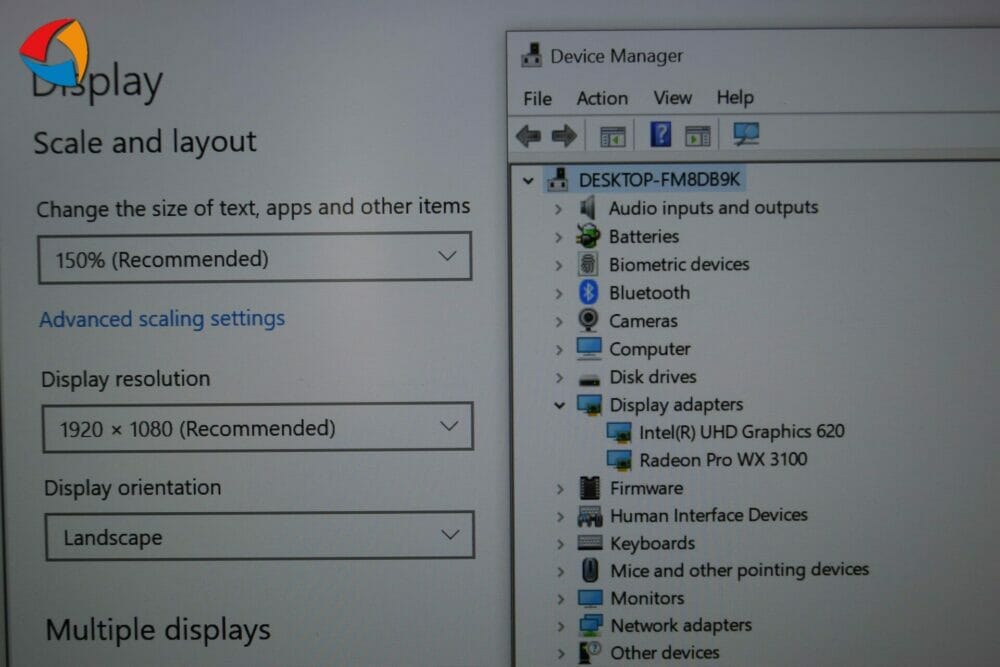Screen dimensions: 1000x667
Task: Click the Cameras webcam icon
Action: (x=588, y=320)
